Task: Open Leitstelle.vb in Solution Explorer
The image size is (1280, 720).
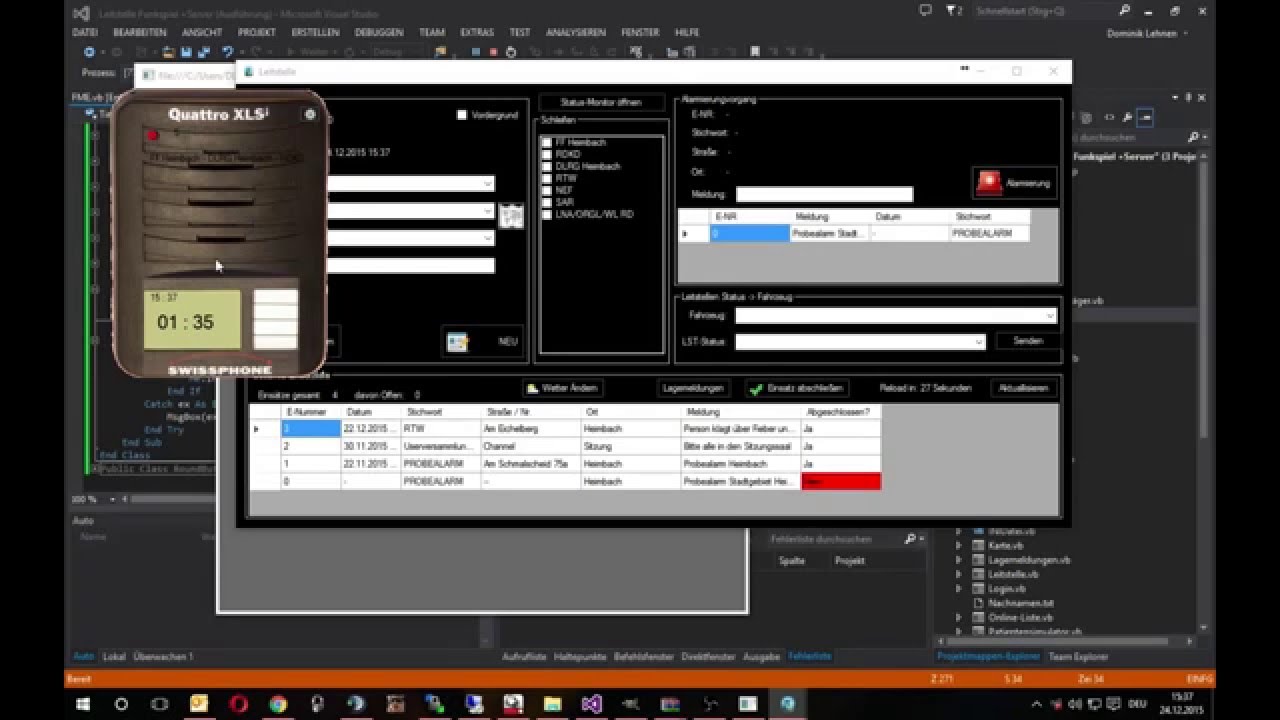Action: pos(1013,574)
